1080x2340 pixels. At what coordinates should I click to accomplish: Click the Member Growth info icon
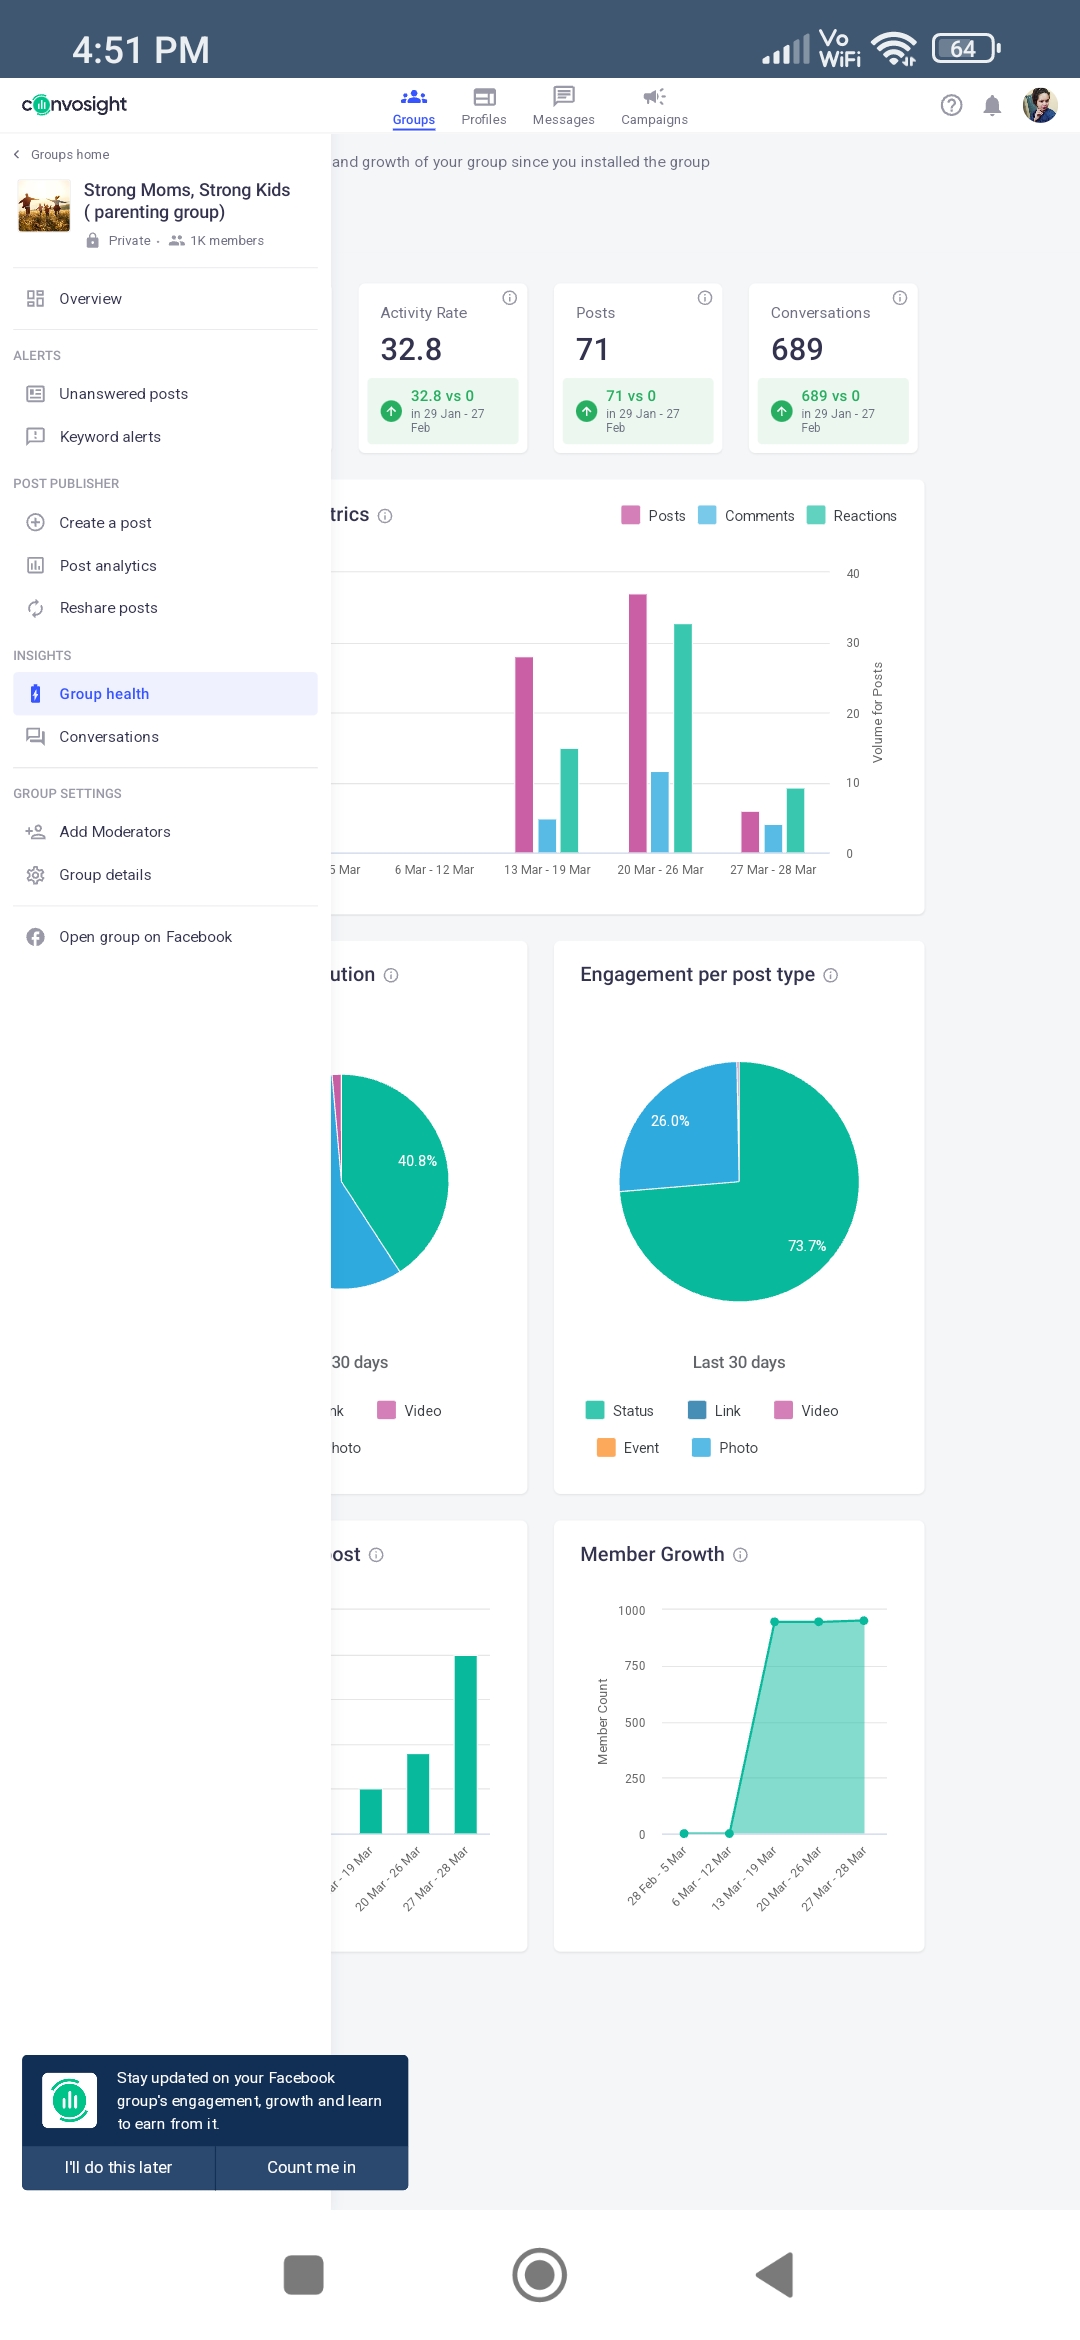click(x=740, y=1555)
